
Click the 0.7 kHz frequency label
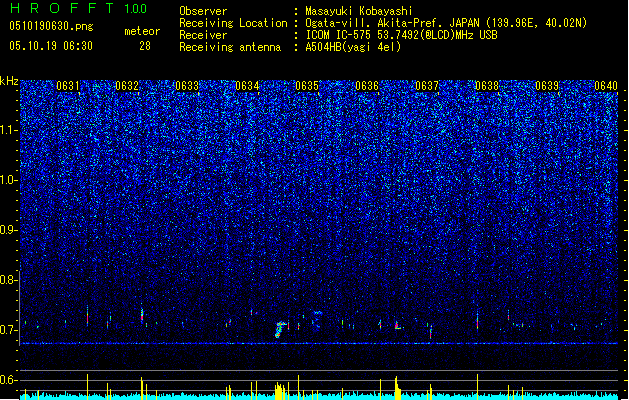pos(9,330)
